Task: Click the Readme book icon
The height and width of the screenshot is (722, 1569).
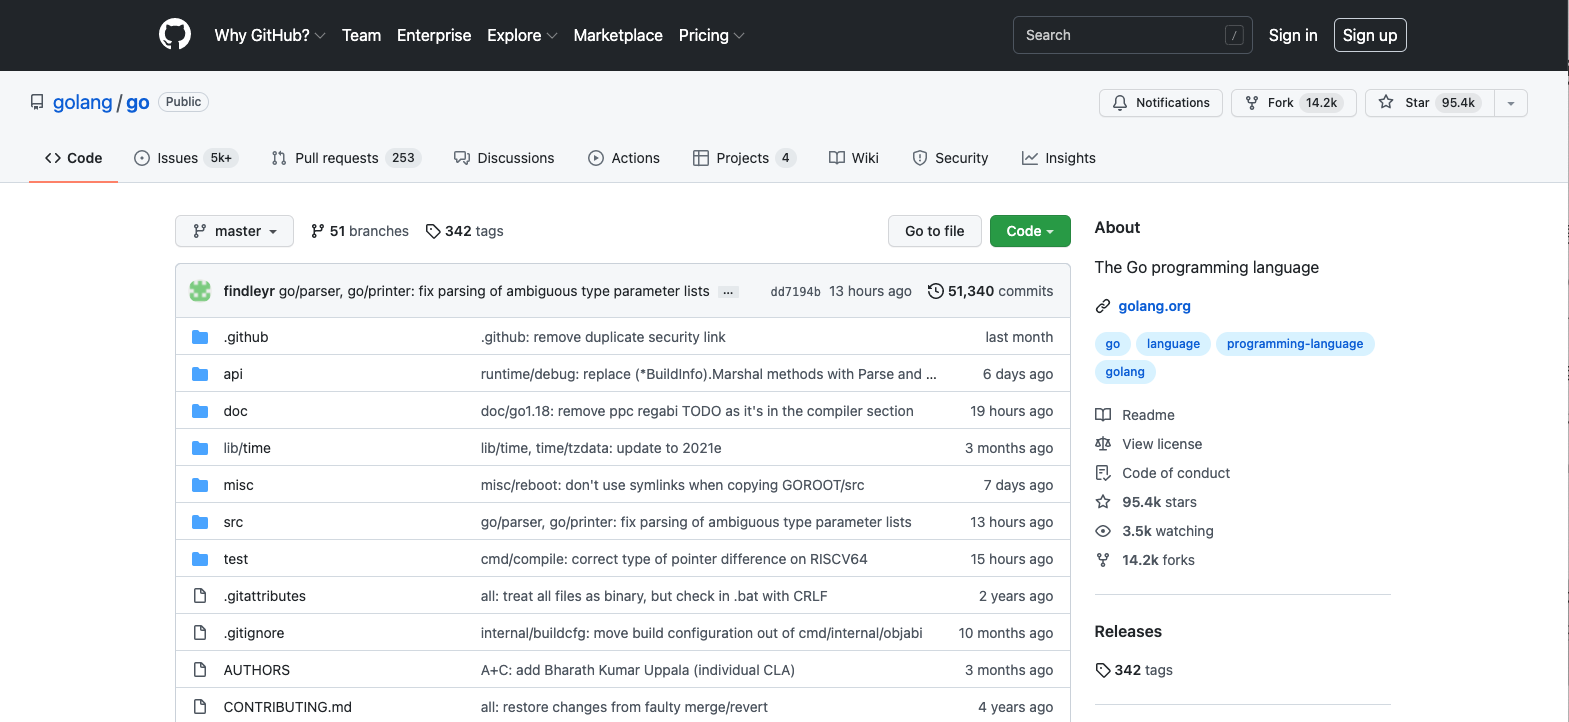Action: (x=1103, y=415)
